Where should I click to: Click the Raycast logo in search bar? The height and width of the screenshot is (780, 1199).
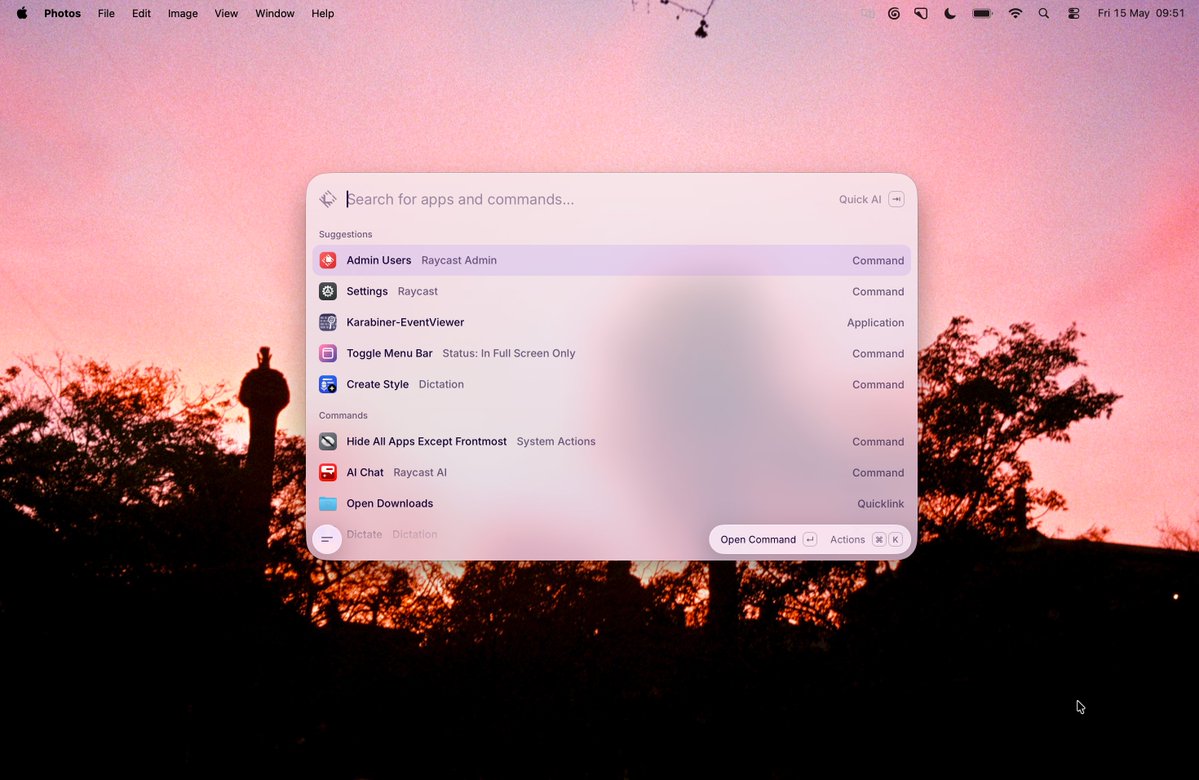point(328,199)
